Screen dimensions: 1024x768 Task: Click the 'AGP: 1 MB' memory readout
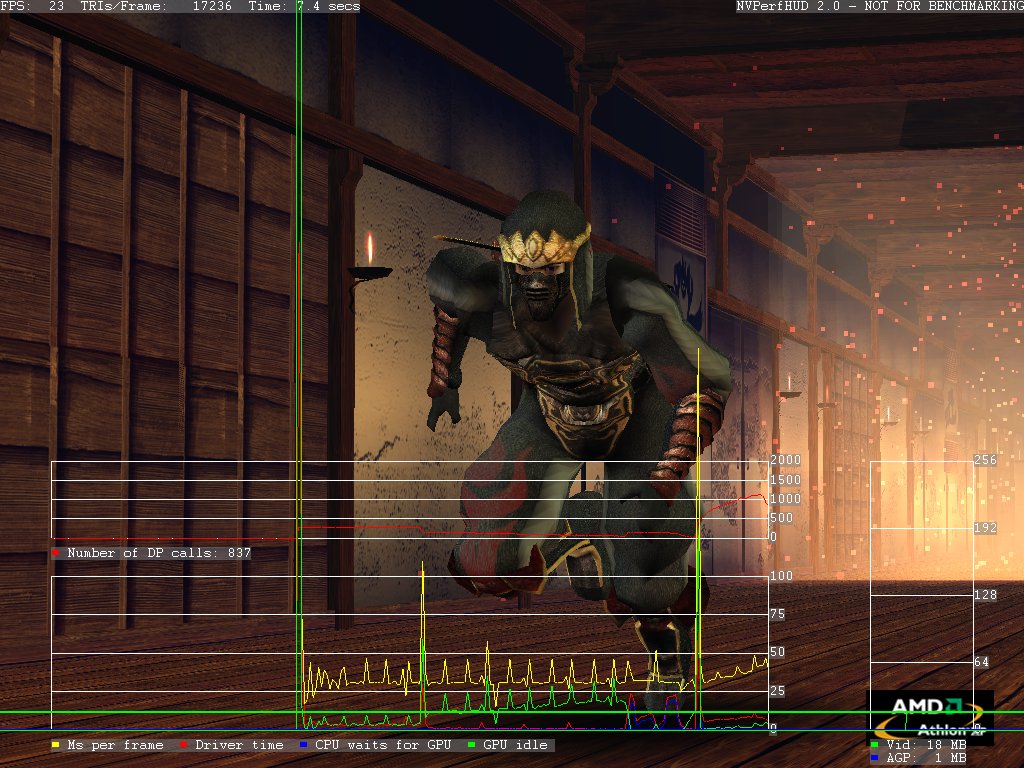[x=926, y=758]
